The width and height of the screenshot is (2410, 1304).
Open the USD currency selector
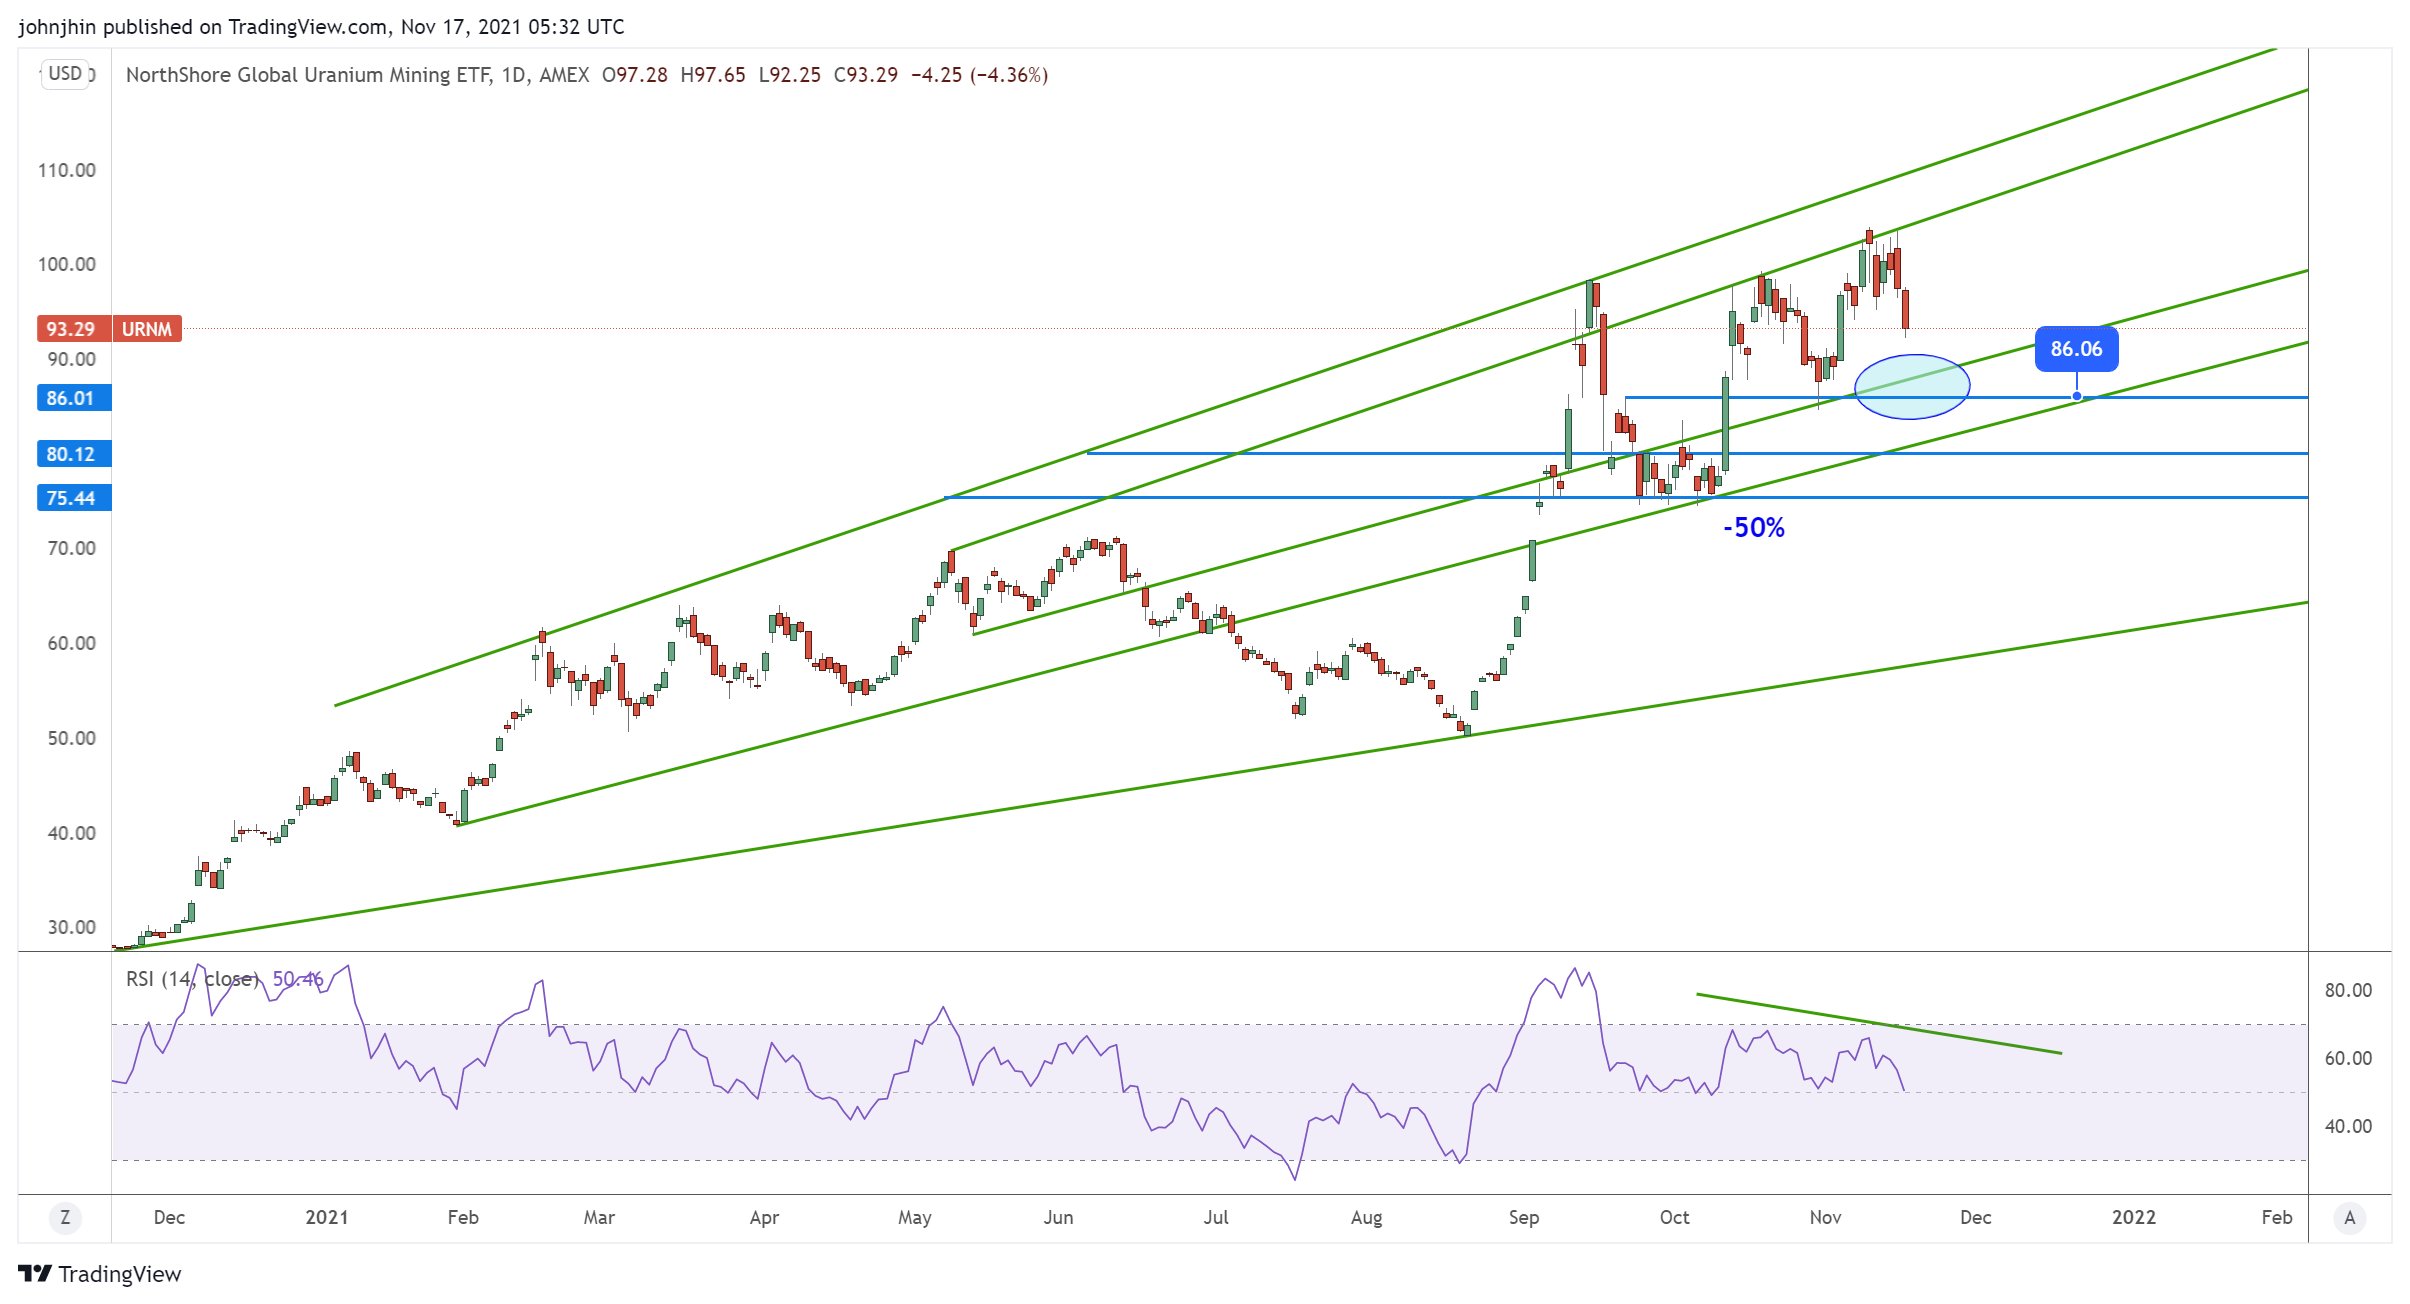(x=65, y=74)
